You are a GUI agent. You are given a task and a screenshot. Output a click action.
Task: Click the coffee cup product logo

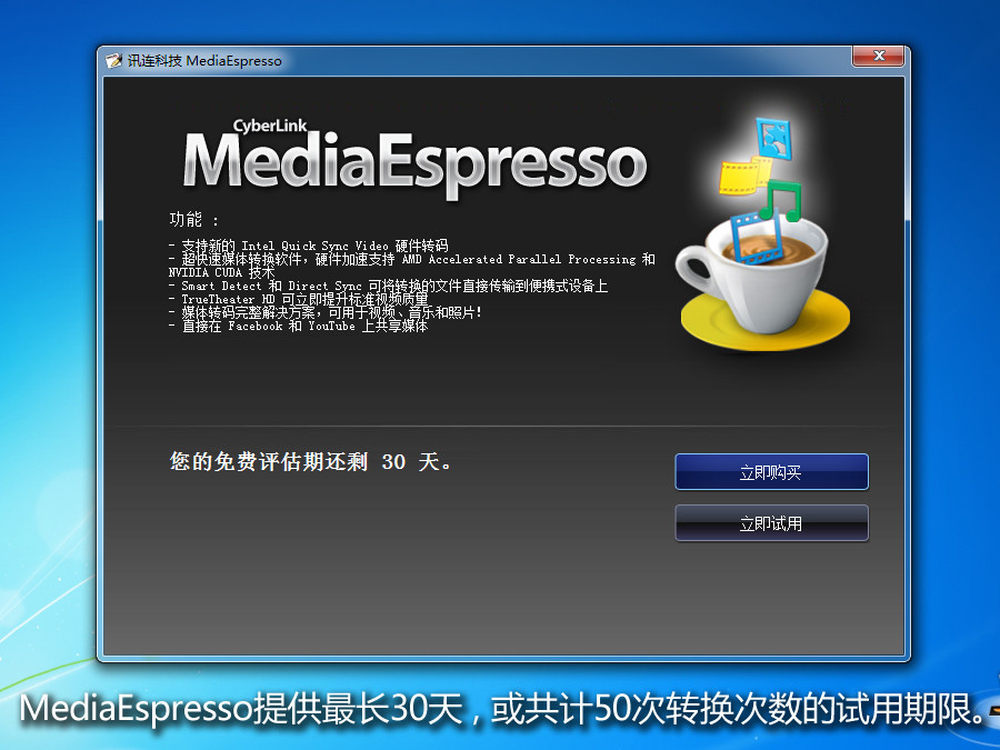point(765,235)
